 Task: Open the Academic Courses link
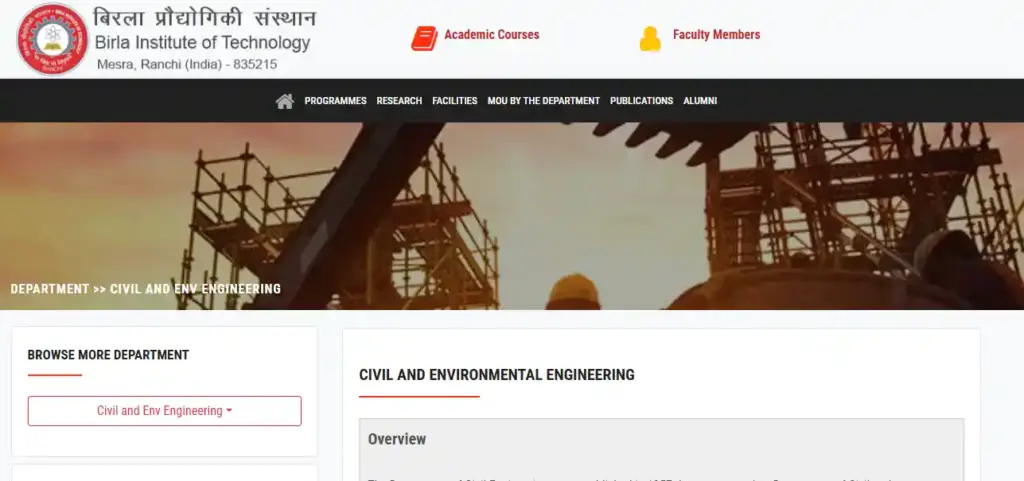[x=491, y=35]
